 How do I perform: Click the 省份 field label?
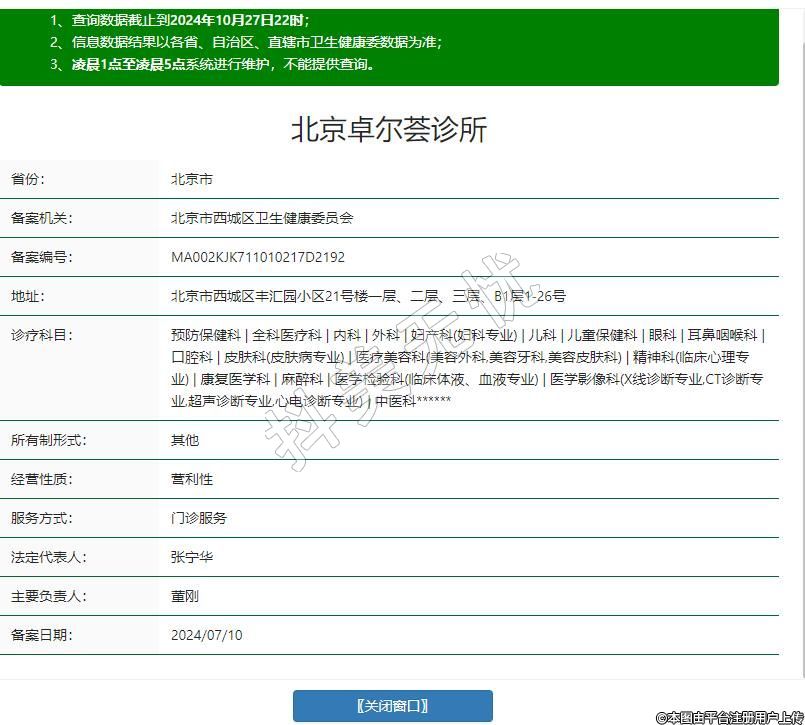pos(28,179)
